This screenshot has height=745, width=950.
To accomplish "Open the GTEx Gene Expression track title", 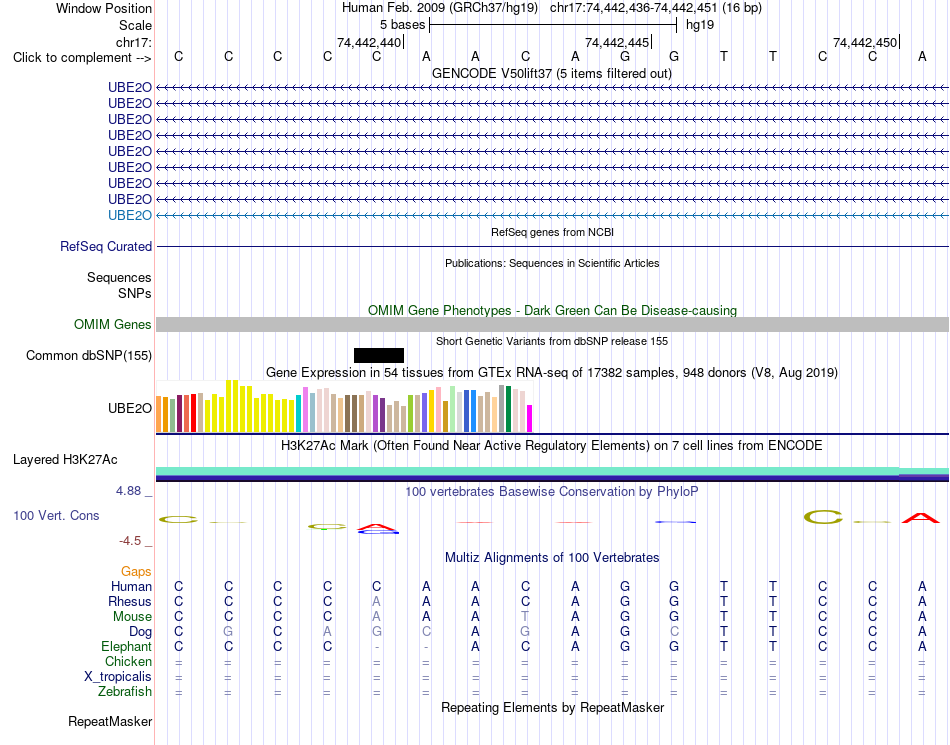I will [x=552, y=372].
